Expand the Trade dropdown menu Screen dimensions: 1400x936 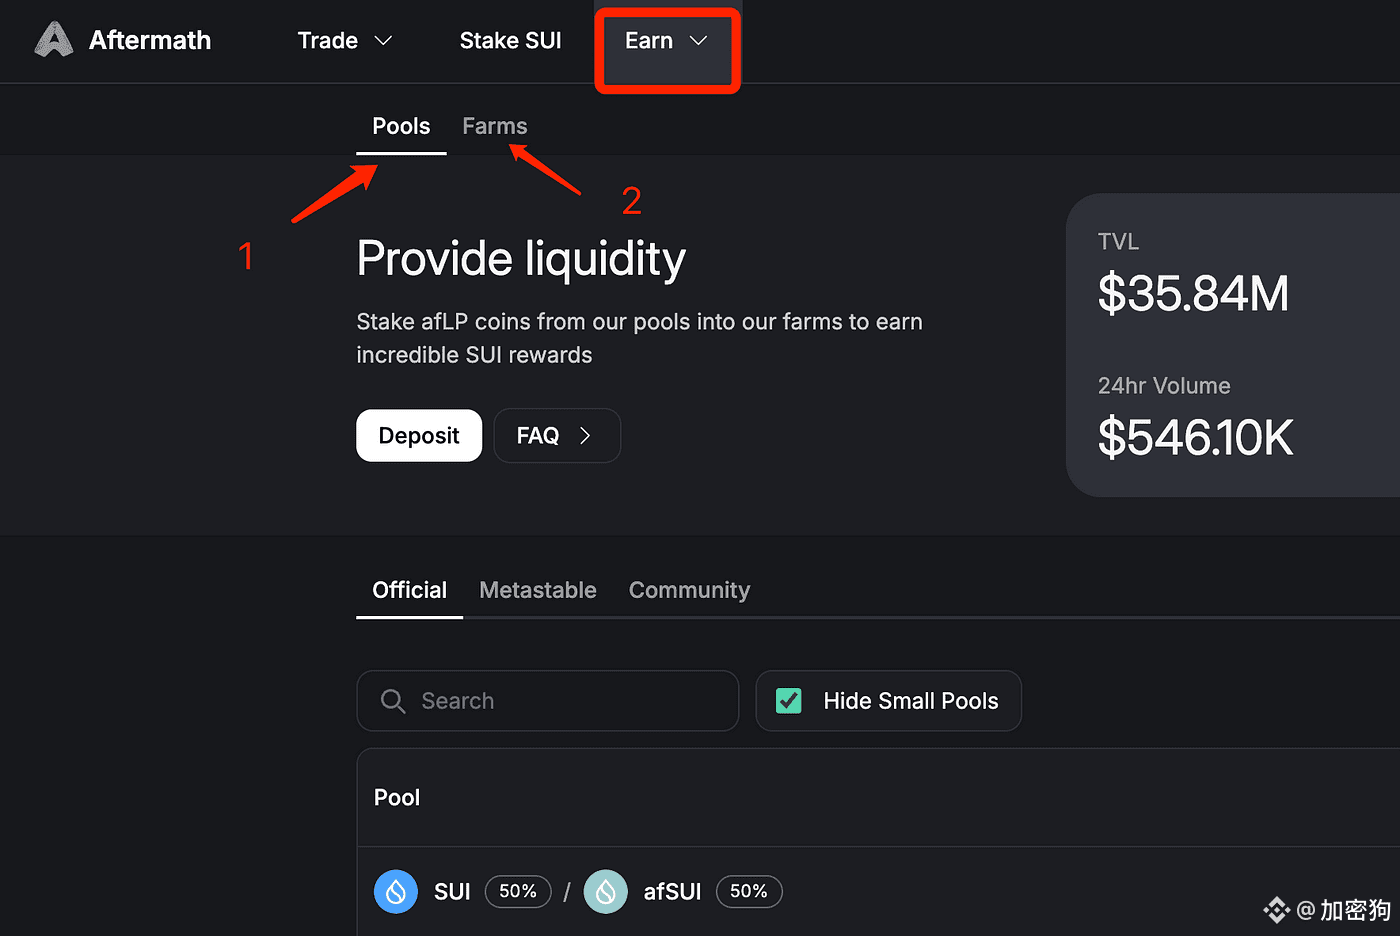click(x=345, y=41)
